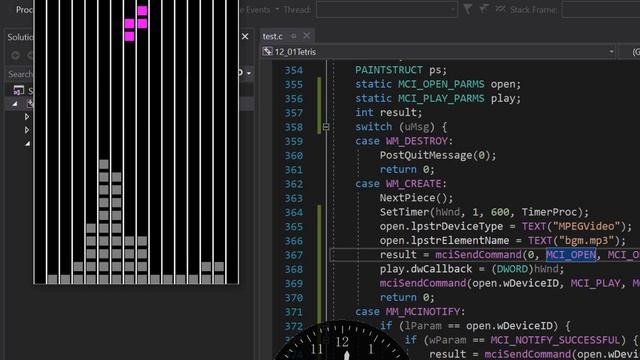
Task: Click line number 354 in the gutter
Action: [294, 70]
